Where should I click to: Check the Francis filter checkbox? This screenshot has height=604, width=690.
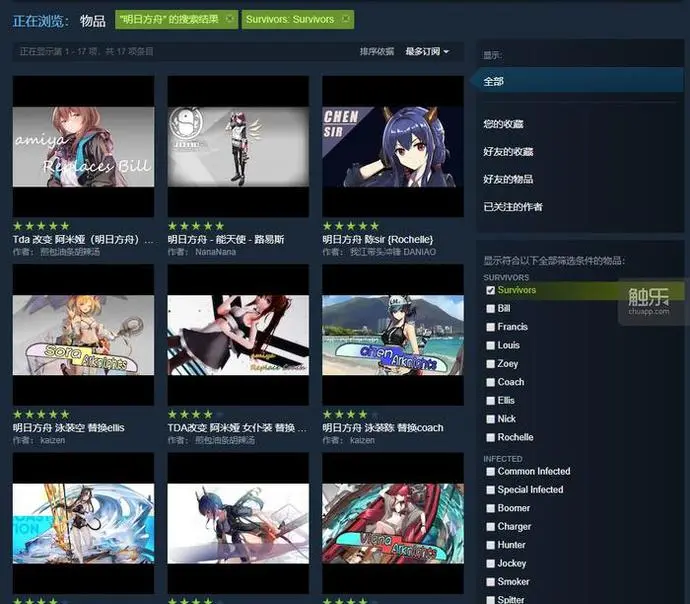coord(490,327)
